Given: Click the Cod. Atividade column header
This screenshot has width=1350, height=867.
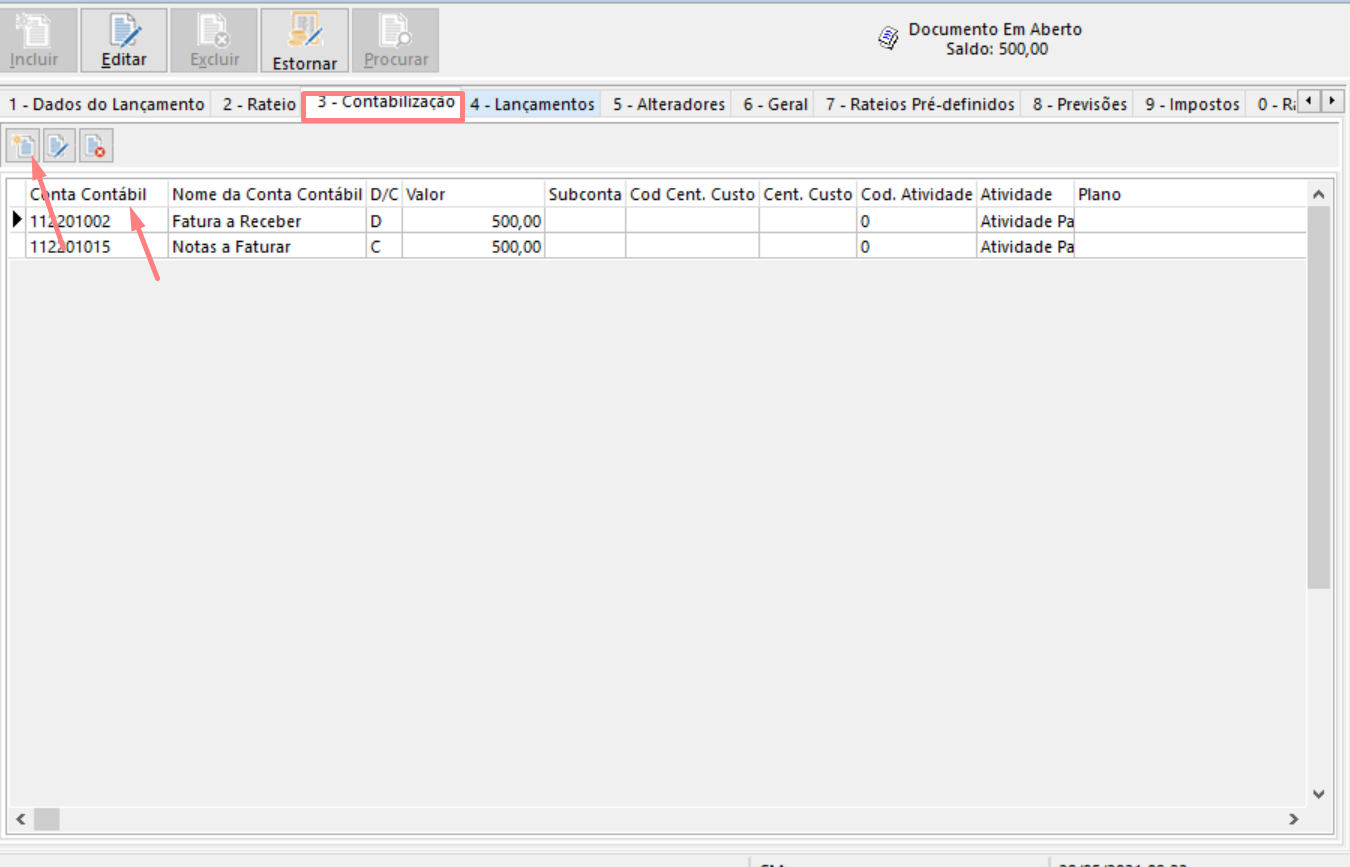Looking at the screenshot, I should (x=916, y=194).
